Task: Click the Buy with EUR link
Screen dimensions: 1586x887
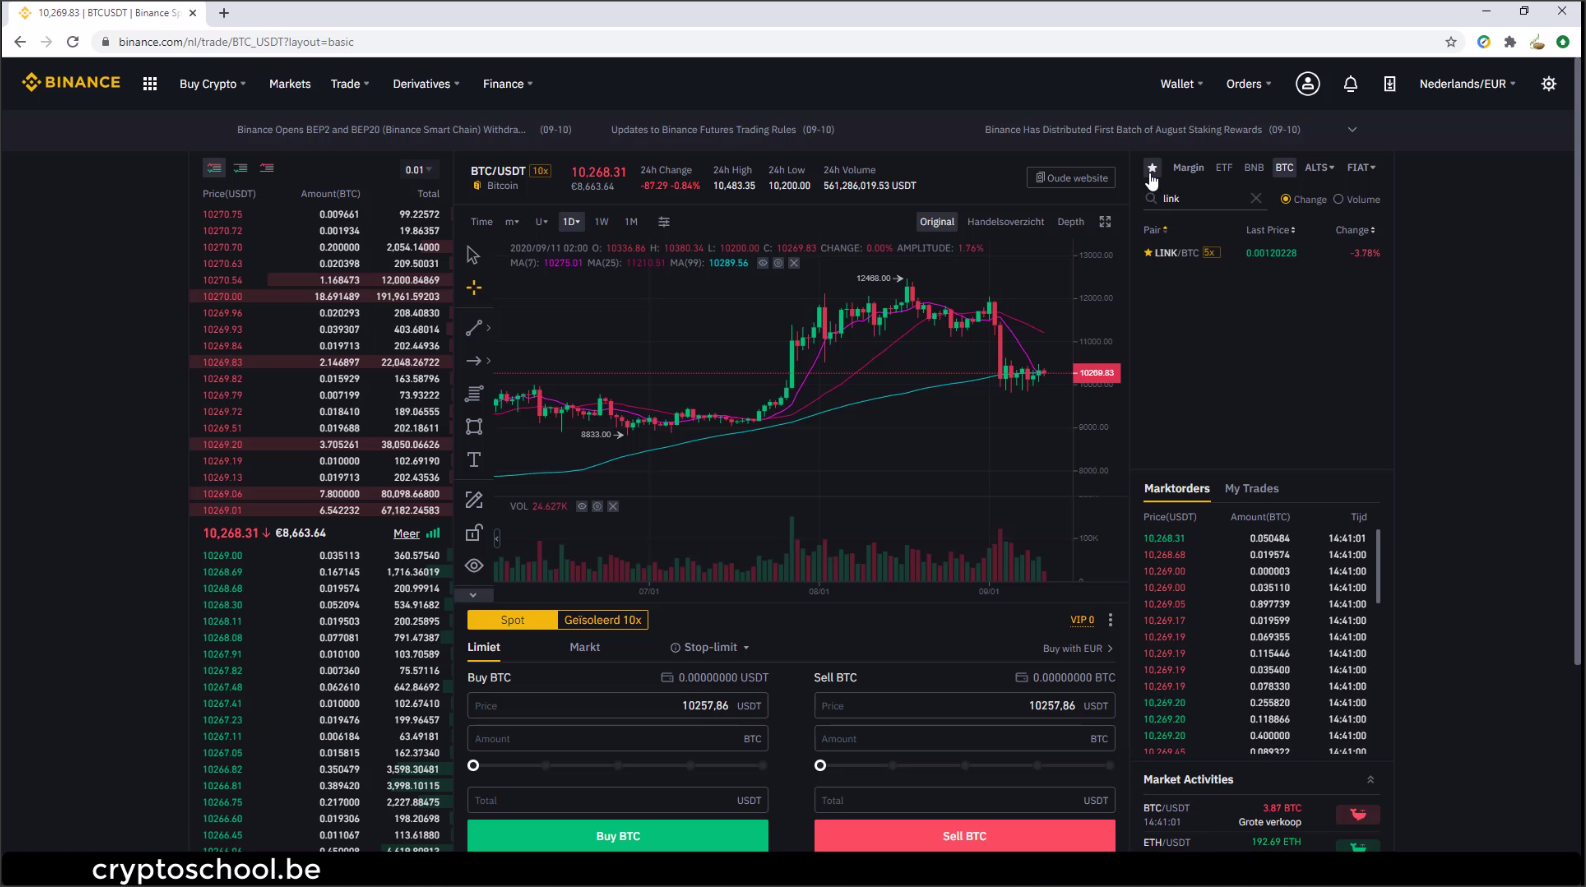Action: 1078,649
